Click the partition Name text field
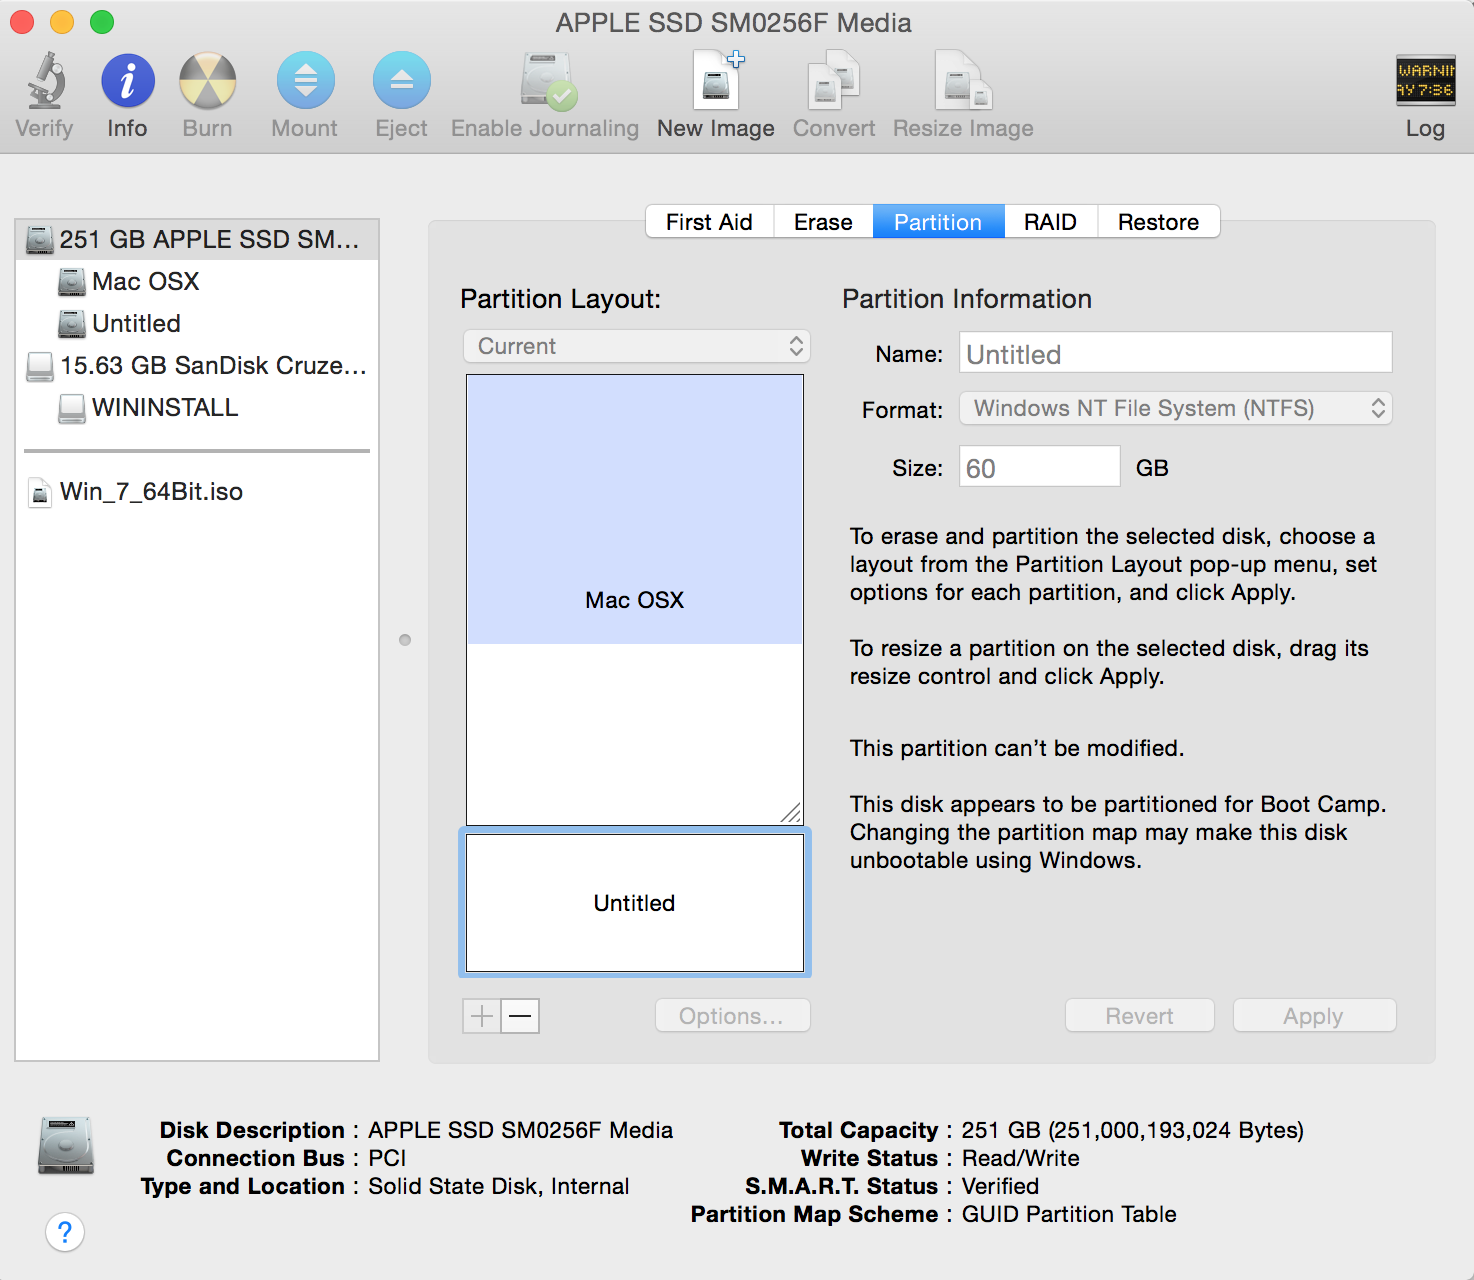1474x1280 pixels. [1175, 354]
